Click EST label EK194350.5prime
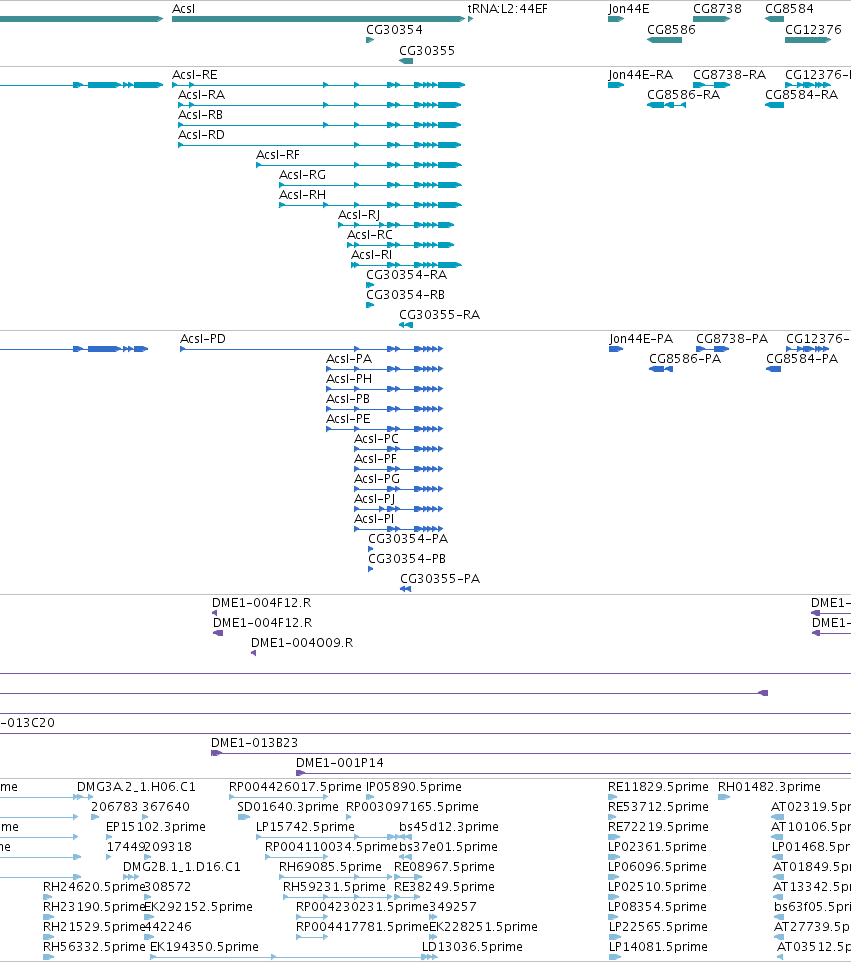Viewport: 851px width, 962px height. 204,947
